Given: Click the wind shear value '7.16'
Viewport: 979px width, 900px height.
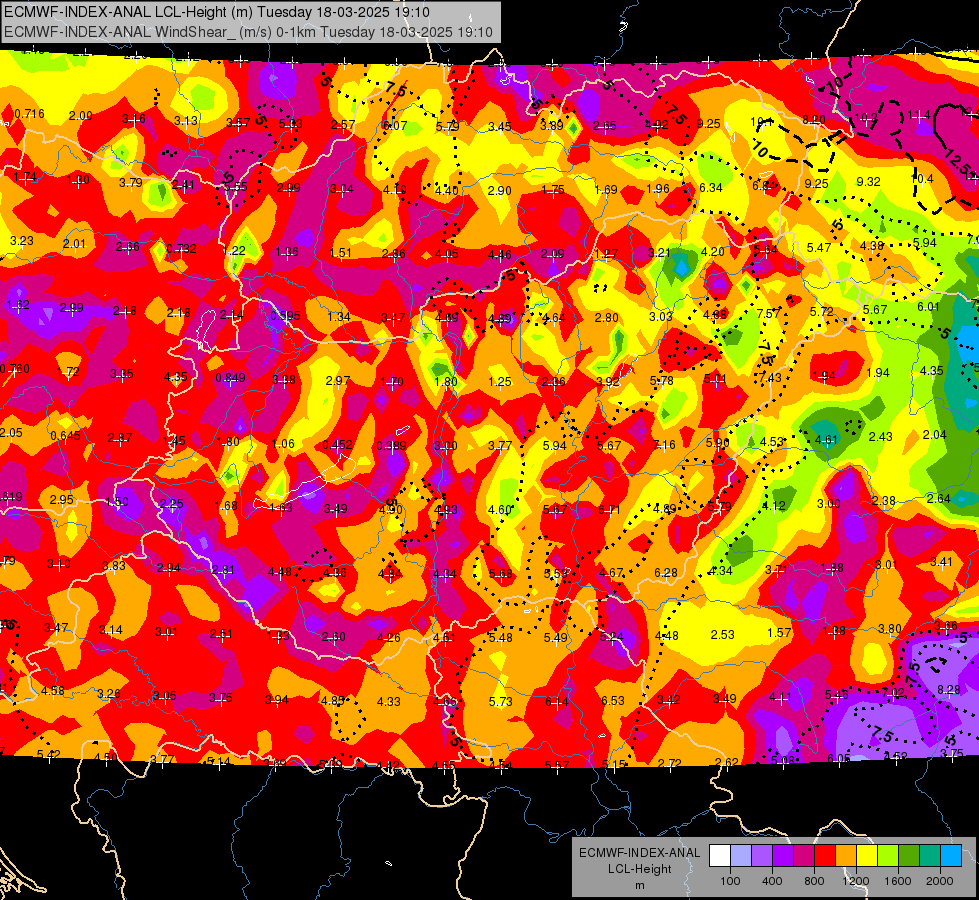Looking at the screenshot, I should click(664, 445).
